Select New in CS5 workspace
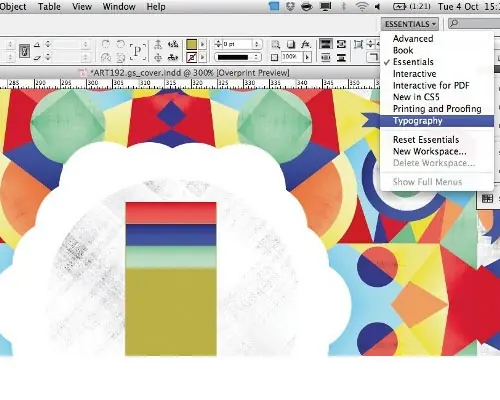The width and height of the screenshot is (500, 400). [x=437, y=97]
